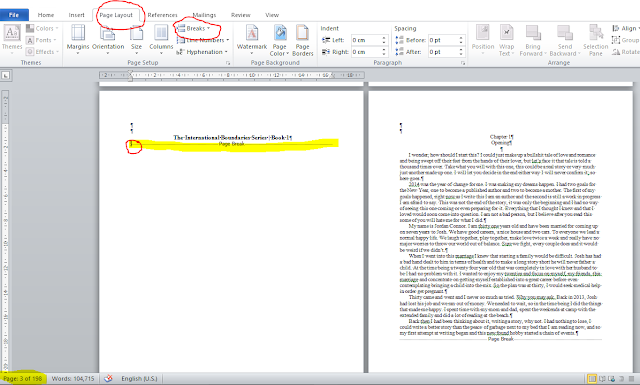640x385 pixels.
Task: Click the Group objects button
Action: (x=625, y=40)
